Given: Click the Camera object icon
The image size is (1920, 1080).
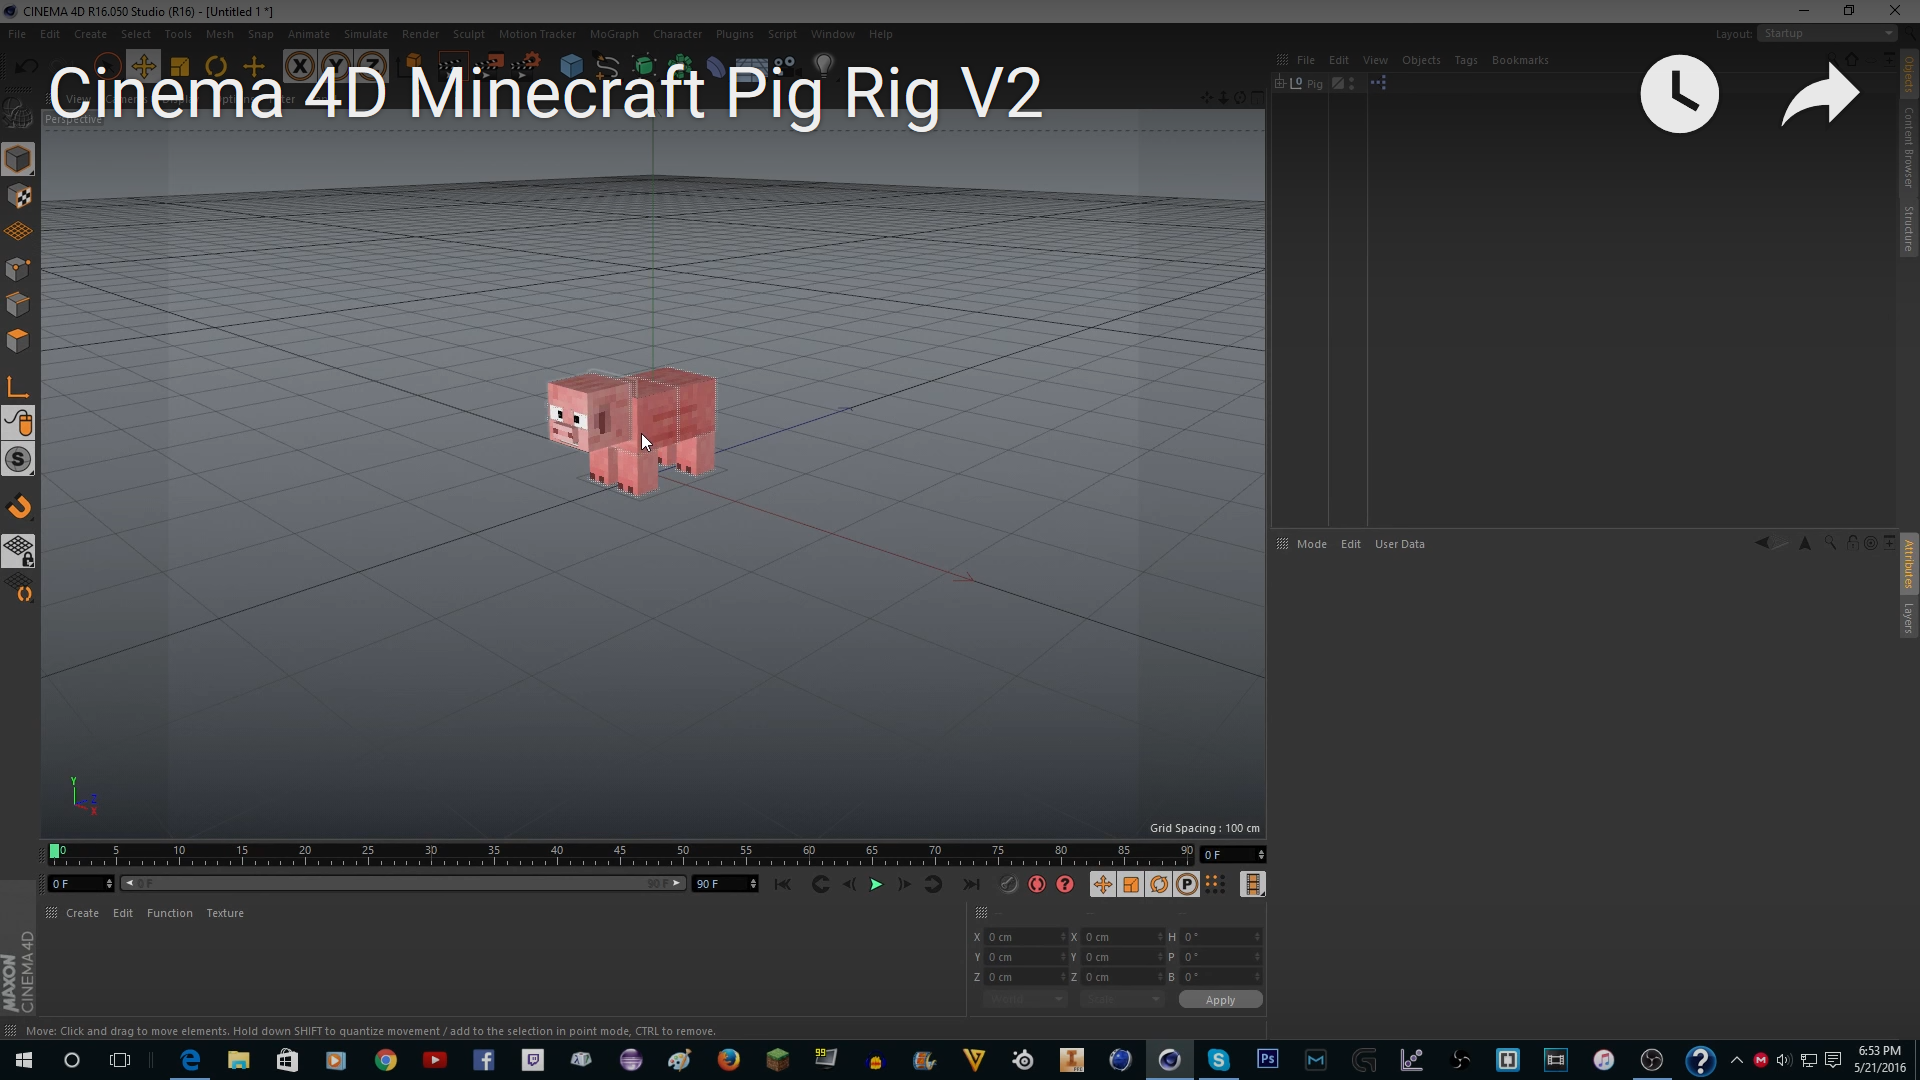Looking at the screenshot, I should click(x=787, y=67).
